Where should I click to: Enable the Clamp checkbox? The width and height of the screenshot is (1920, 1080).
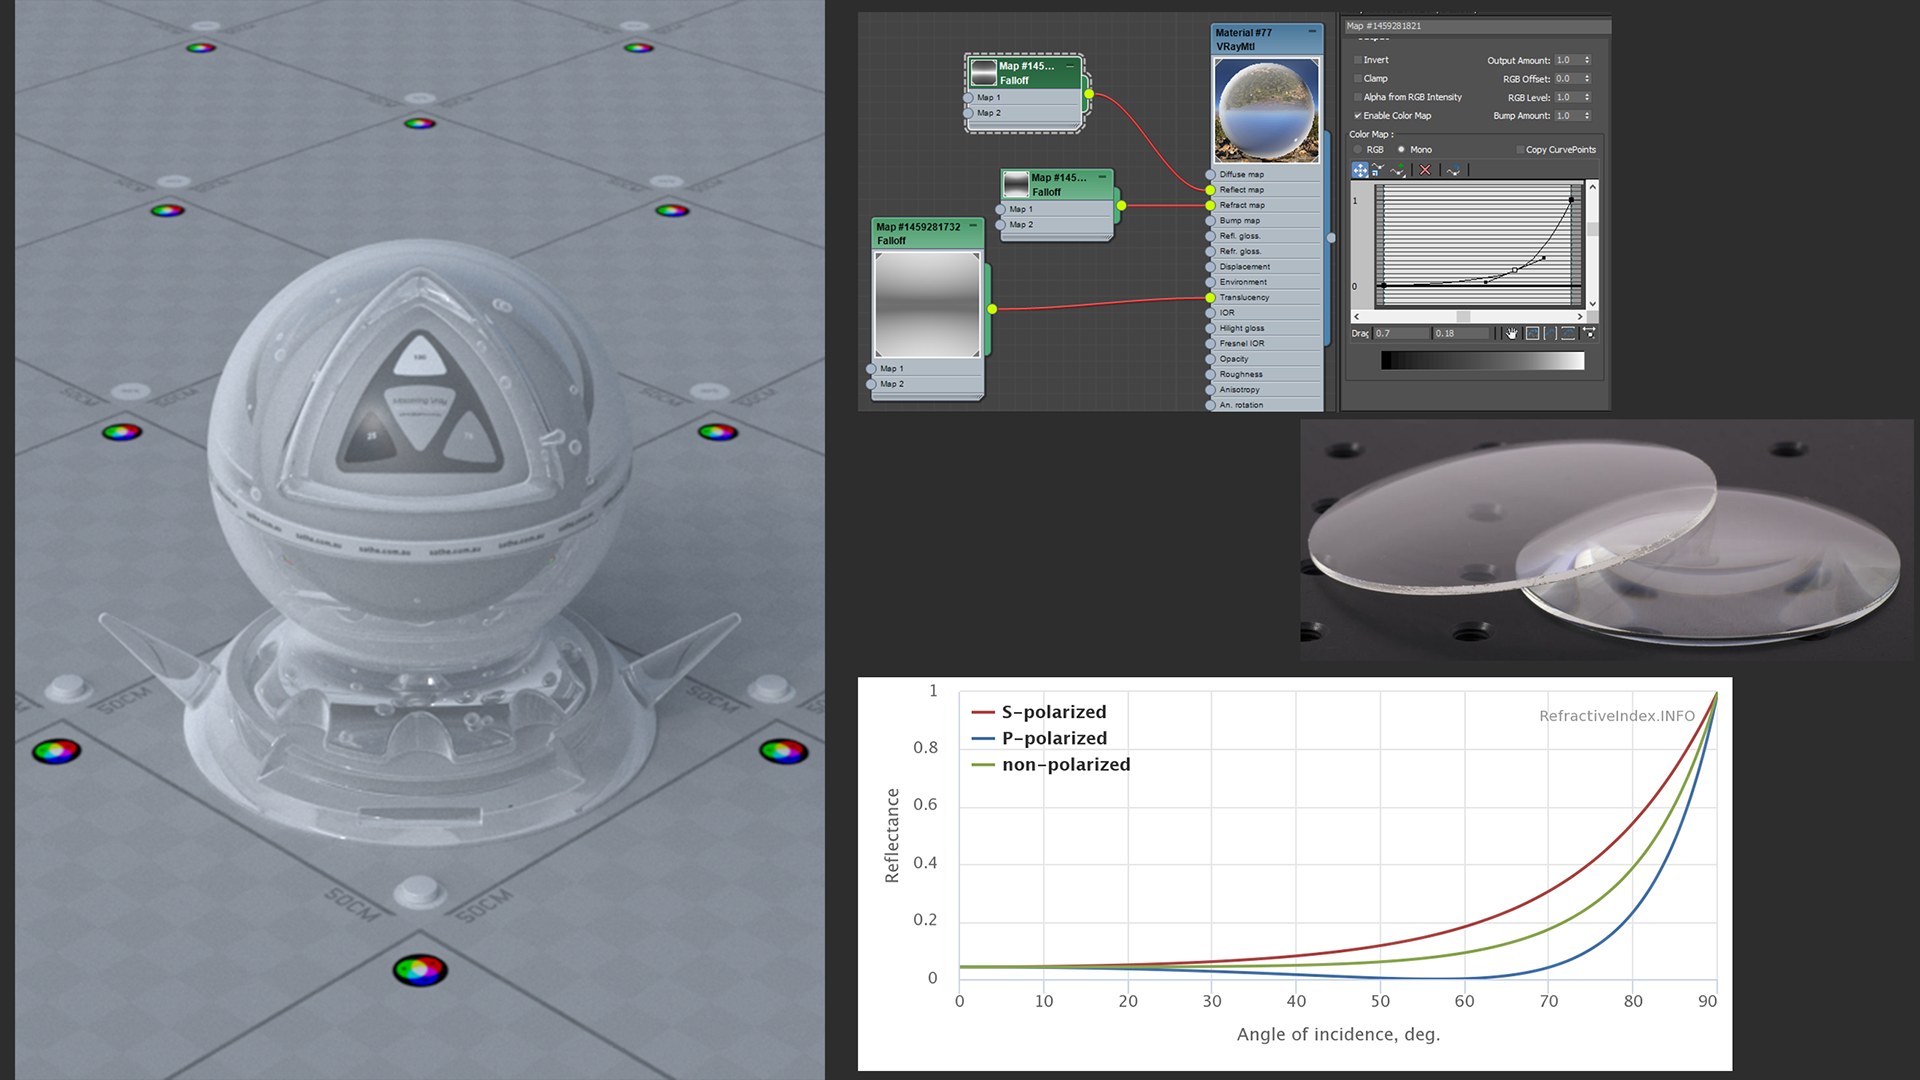1357,78
